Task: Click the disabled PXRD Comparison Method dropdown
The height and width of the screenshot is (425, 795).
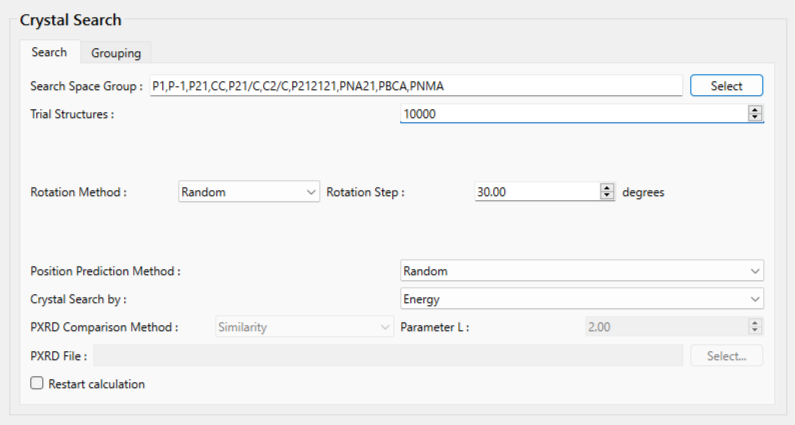Action: pyautogui.click(x=304, y=326)
